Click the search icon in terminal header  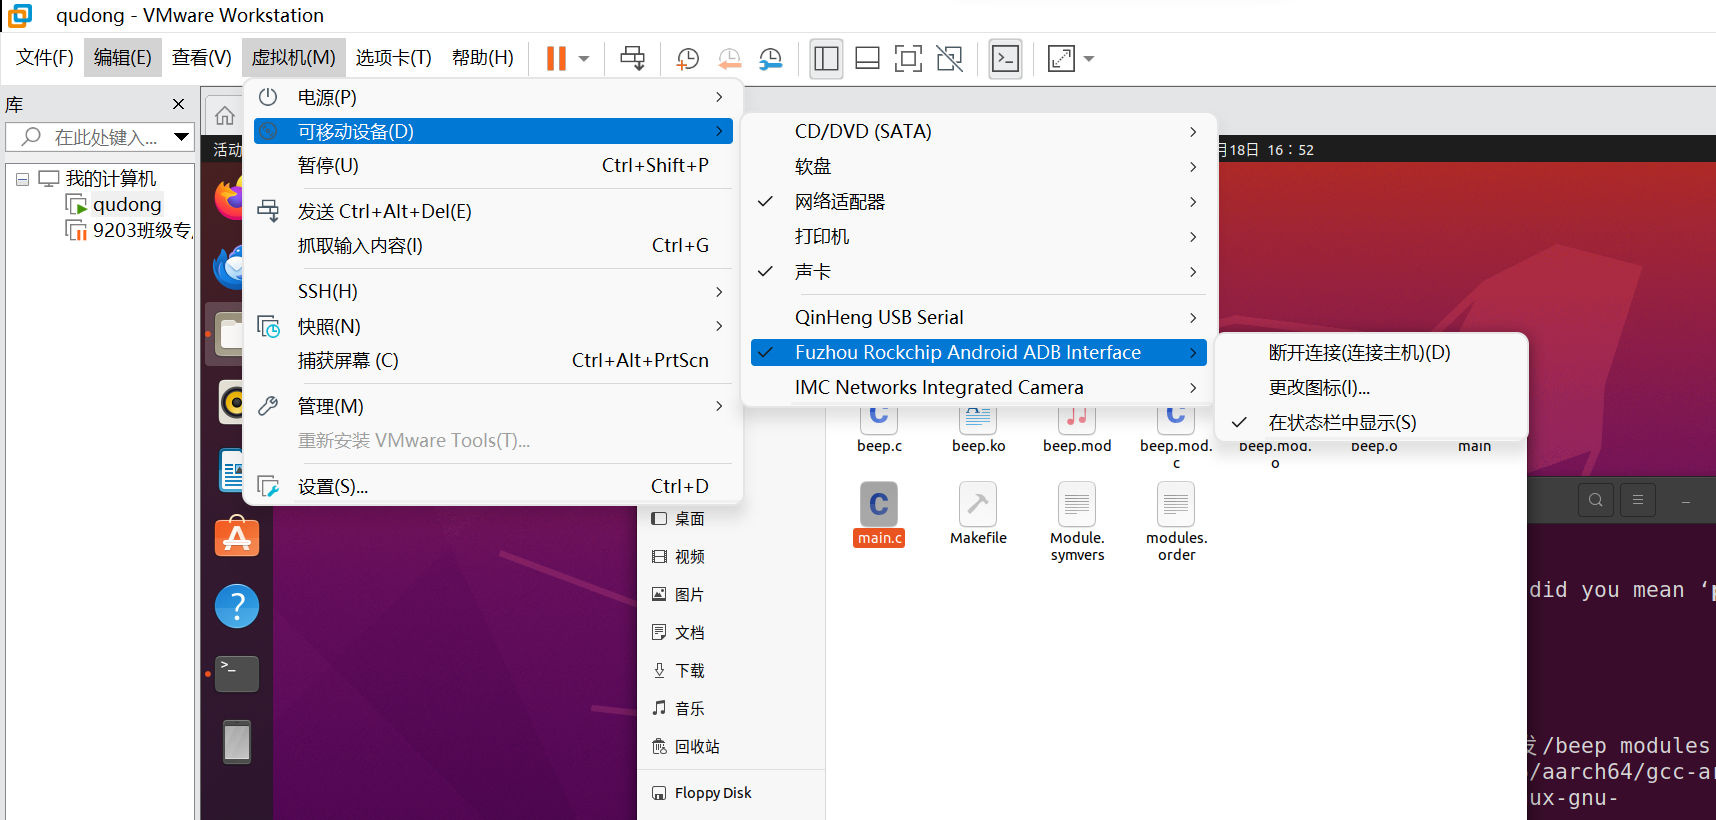pyautogui.click(x=1596, y=500)
